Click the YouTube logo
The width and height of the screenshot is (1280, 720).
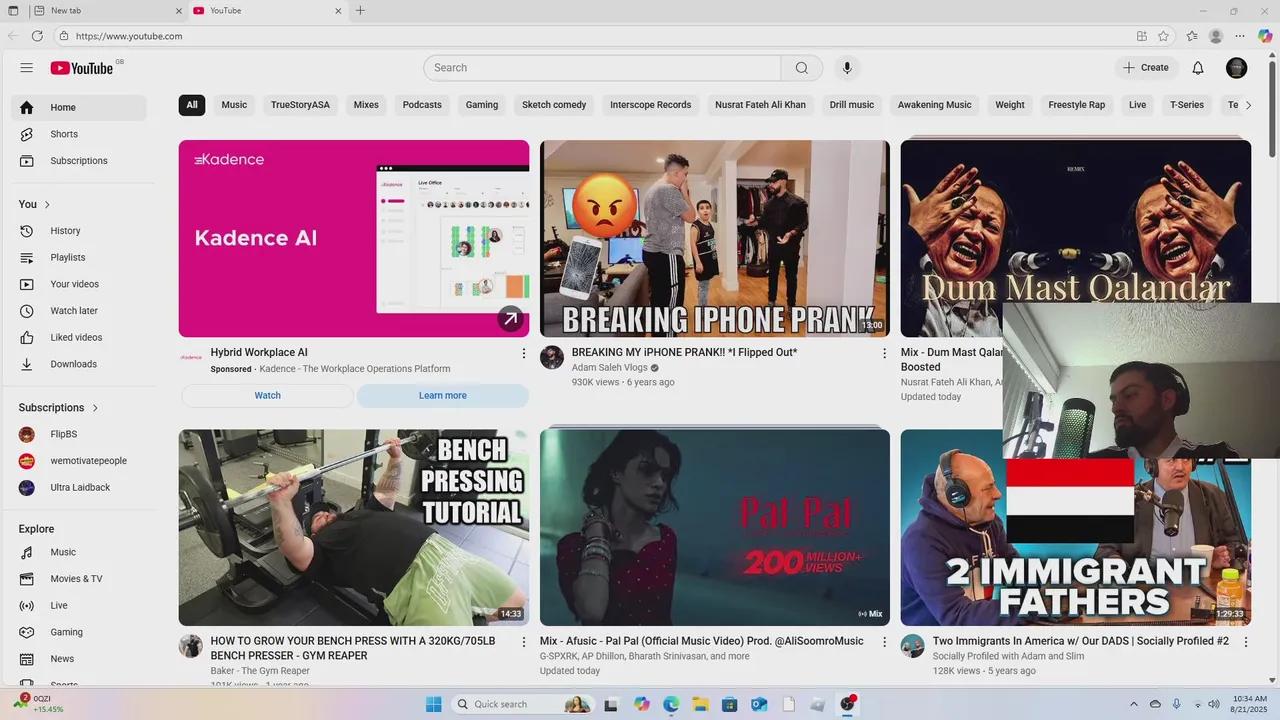pos(82,68)
